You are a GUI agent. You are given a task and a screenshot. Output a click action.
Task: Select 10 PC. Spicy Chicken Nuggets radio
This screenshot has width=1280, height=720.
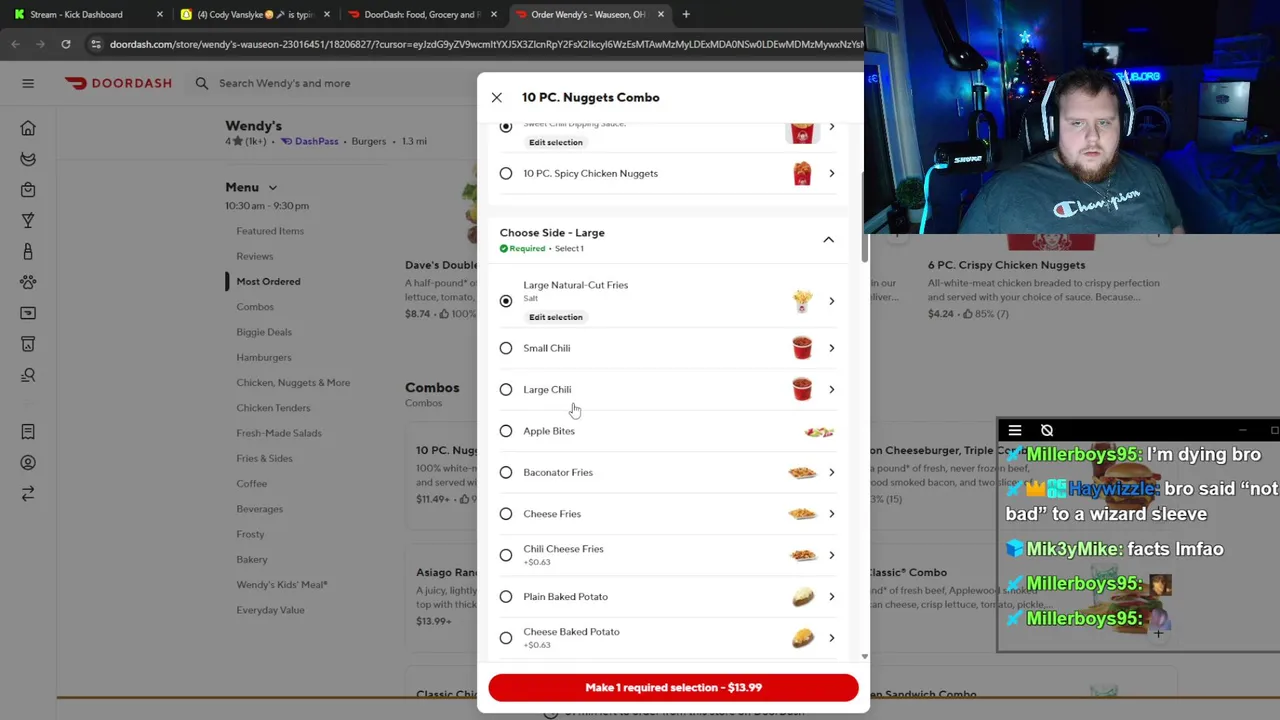pyautogui.click(x=506, y=174)
